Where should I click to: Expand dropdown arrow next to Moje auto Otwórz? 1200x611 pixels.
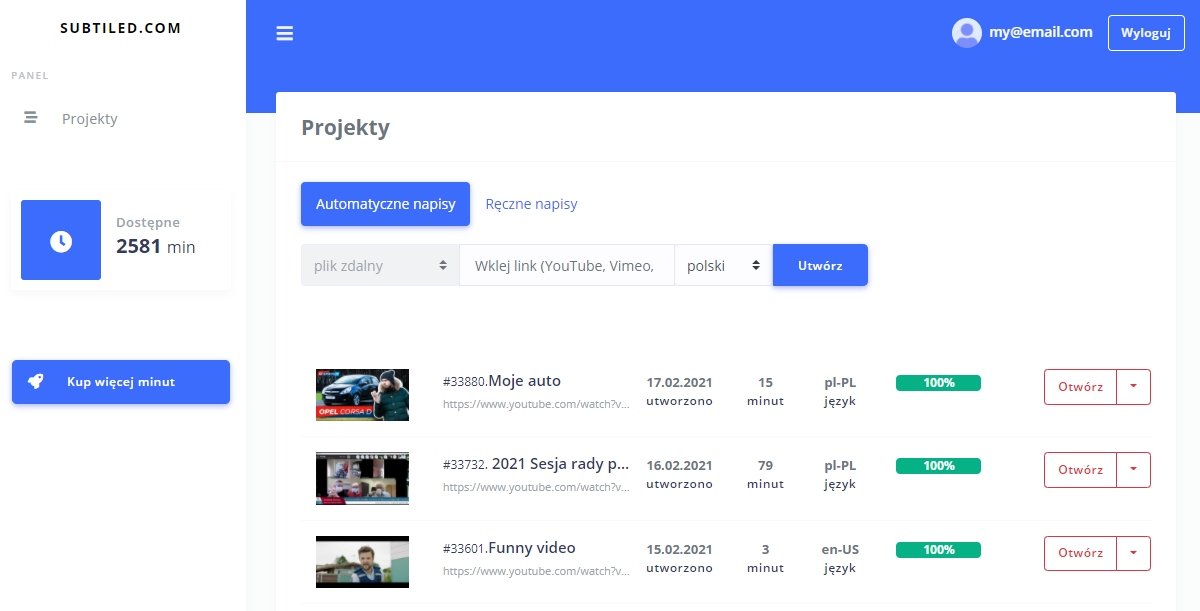[x=1133, y=386]
